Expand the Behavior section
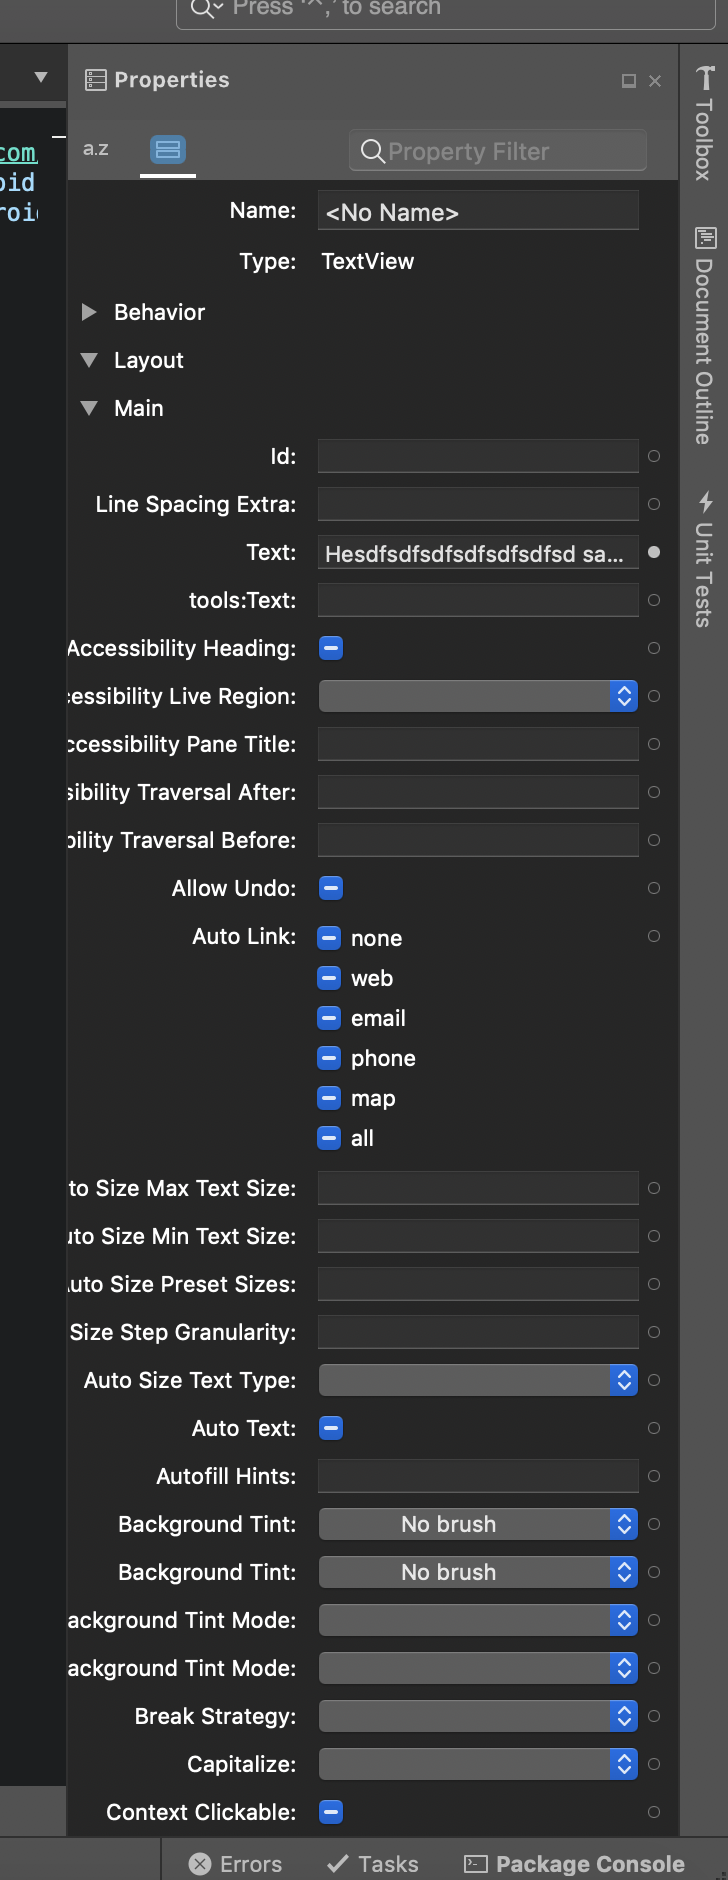 (89, 312)
